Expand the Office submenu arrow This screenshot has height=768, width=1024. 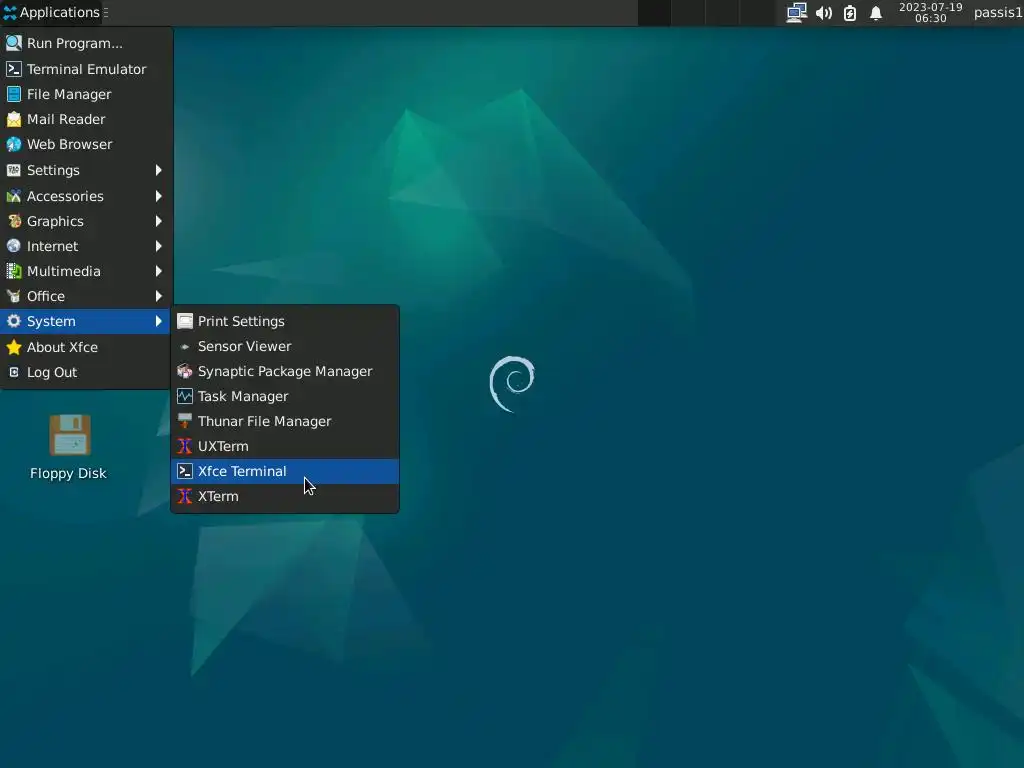159,296
